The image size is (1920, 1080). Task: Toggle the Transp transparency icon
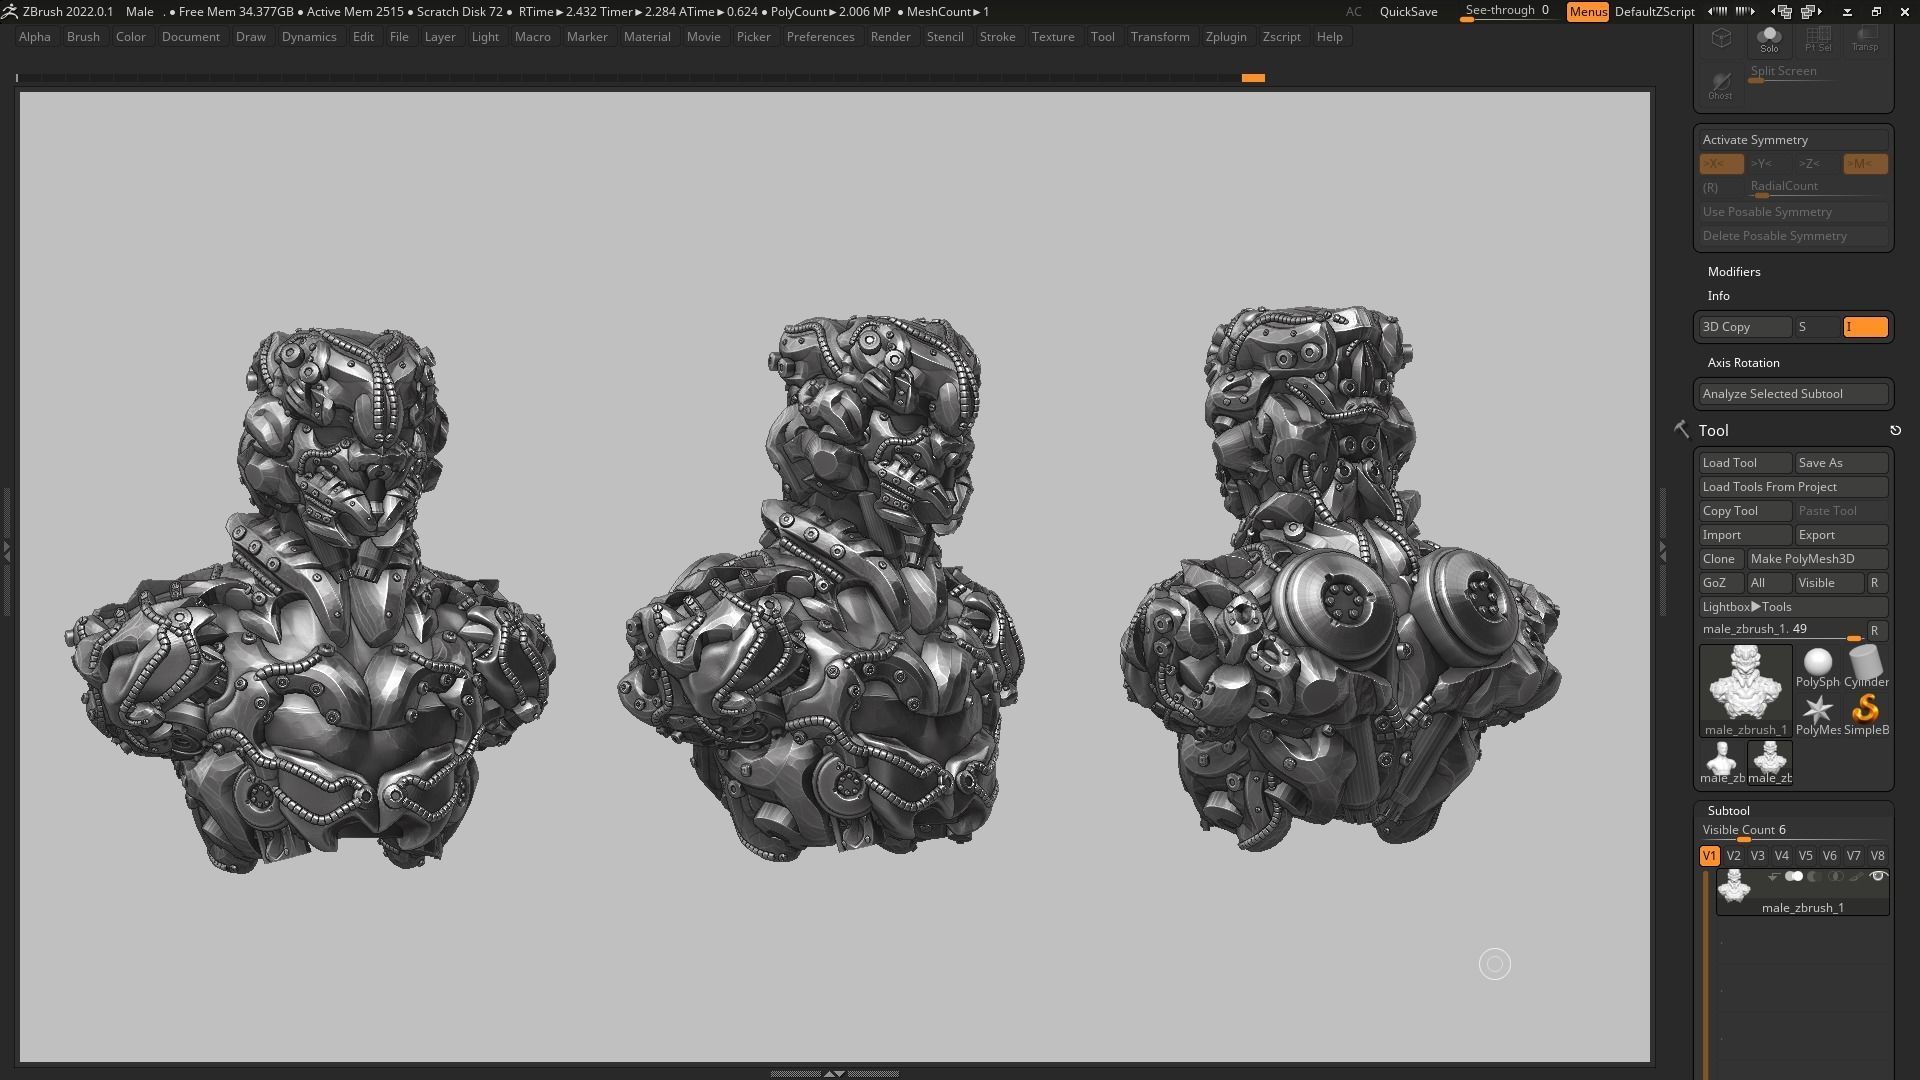click(1864, 40)
